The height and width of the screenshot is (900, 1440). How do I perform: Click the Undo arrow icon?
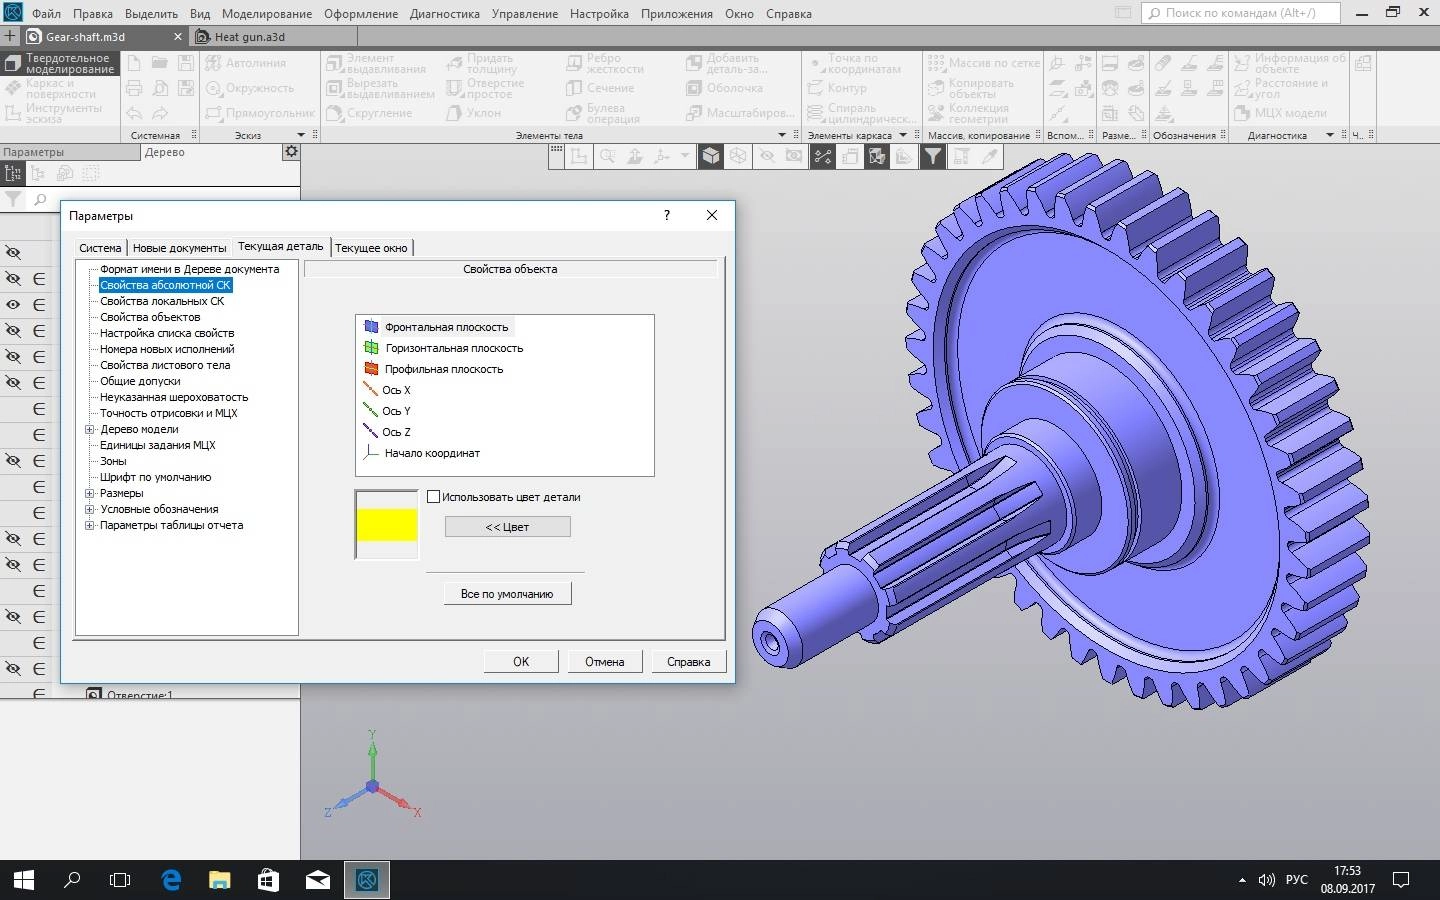point(134,113)
